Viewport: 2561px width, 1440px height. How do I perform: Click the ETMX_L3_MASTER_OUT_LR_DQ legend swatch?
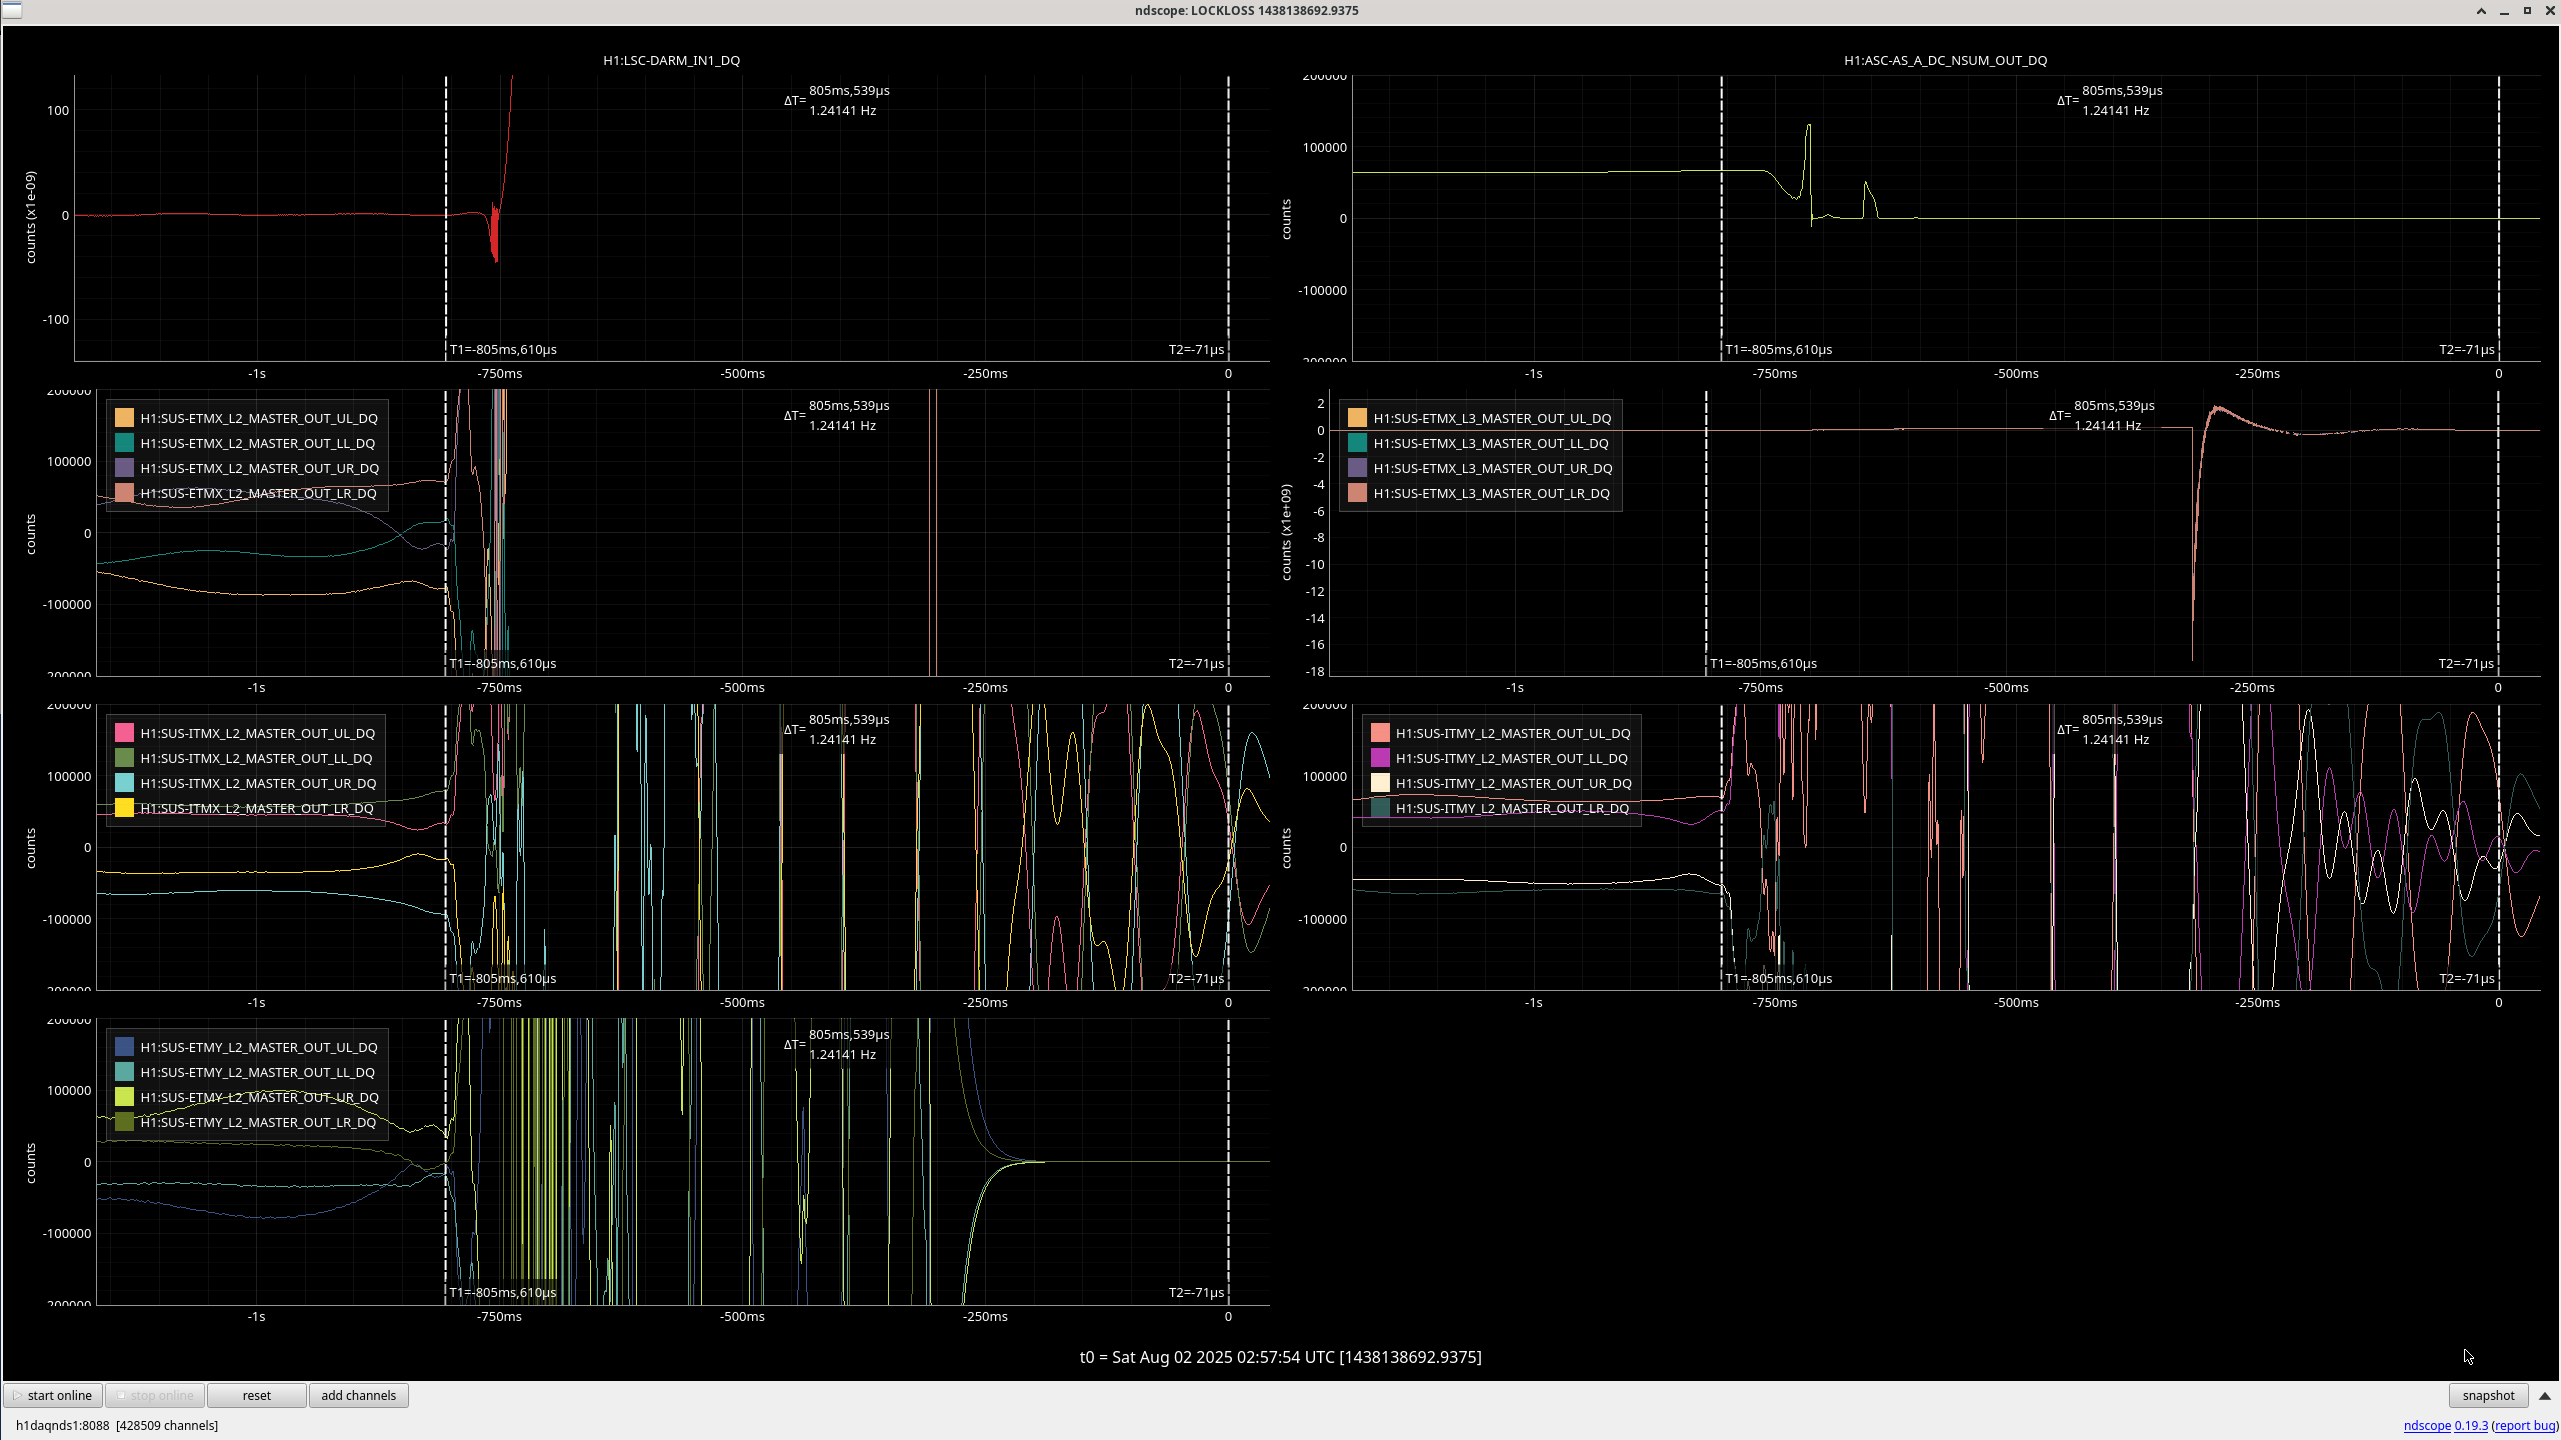[1357, 493]
